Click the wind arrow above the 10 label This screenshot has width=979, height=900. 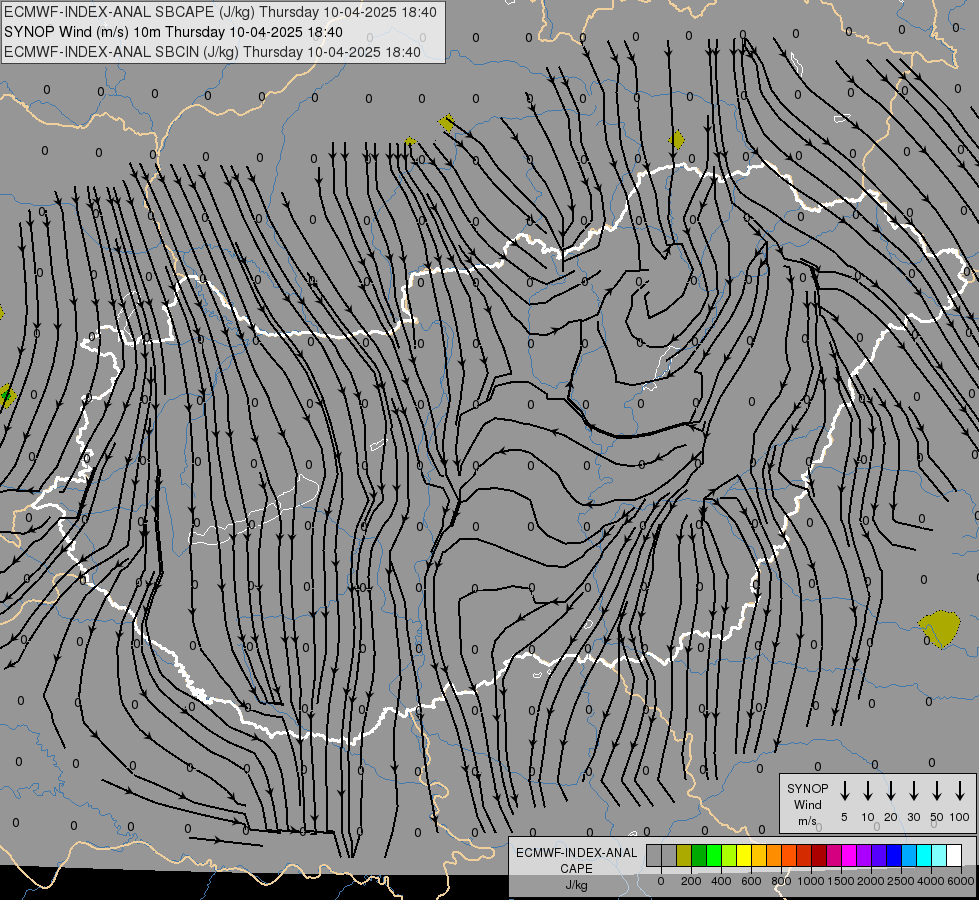pos(867,791)
